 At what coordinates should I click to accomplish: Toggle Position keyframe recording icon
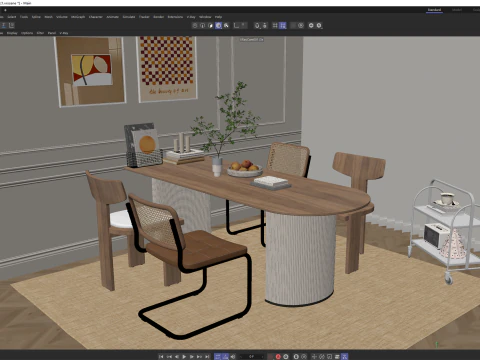click(314, 357)
